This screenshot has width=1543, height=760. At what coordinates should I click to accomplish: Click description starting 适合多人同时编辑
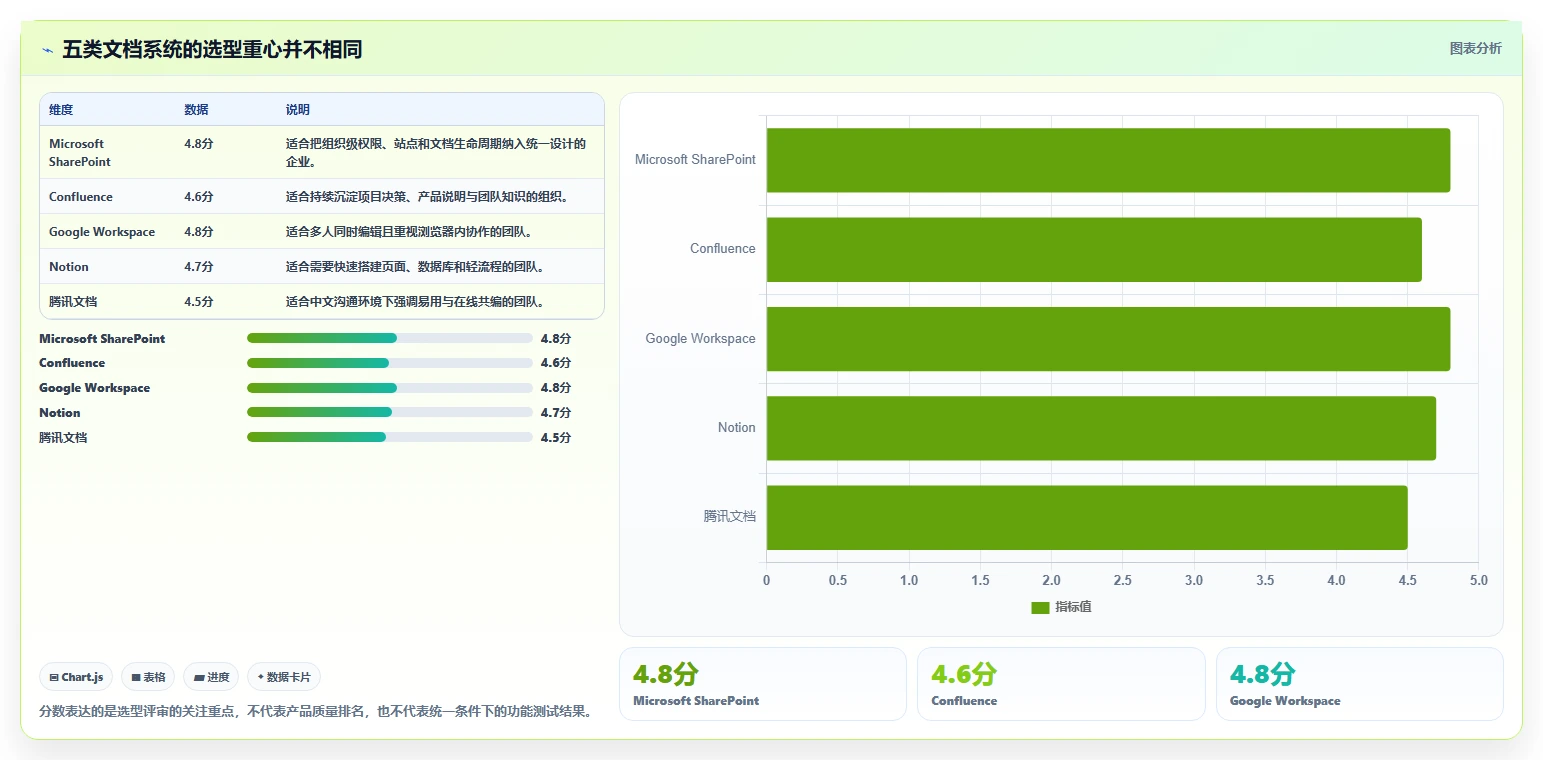pos(409,232)
